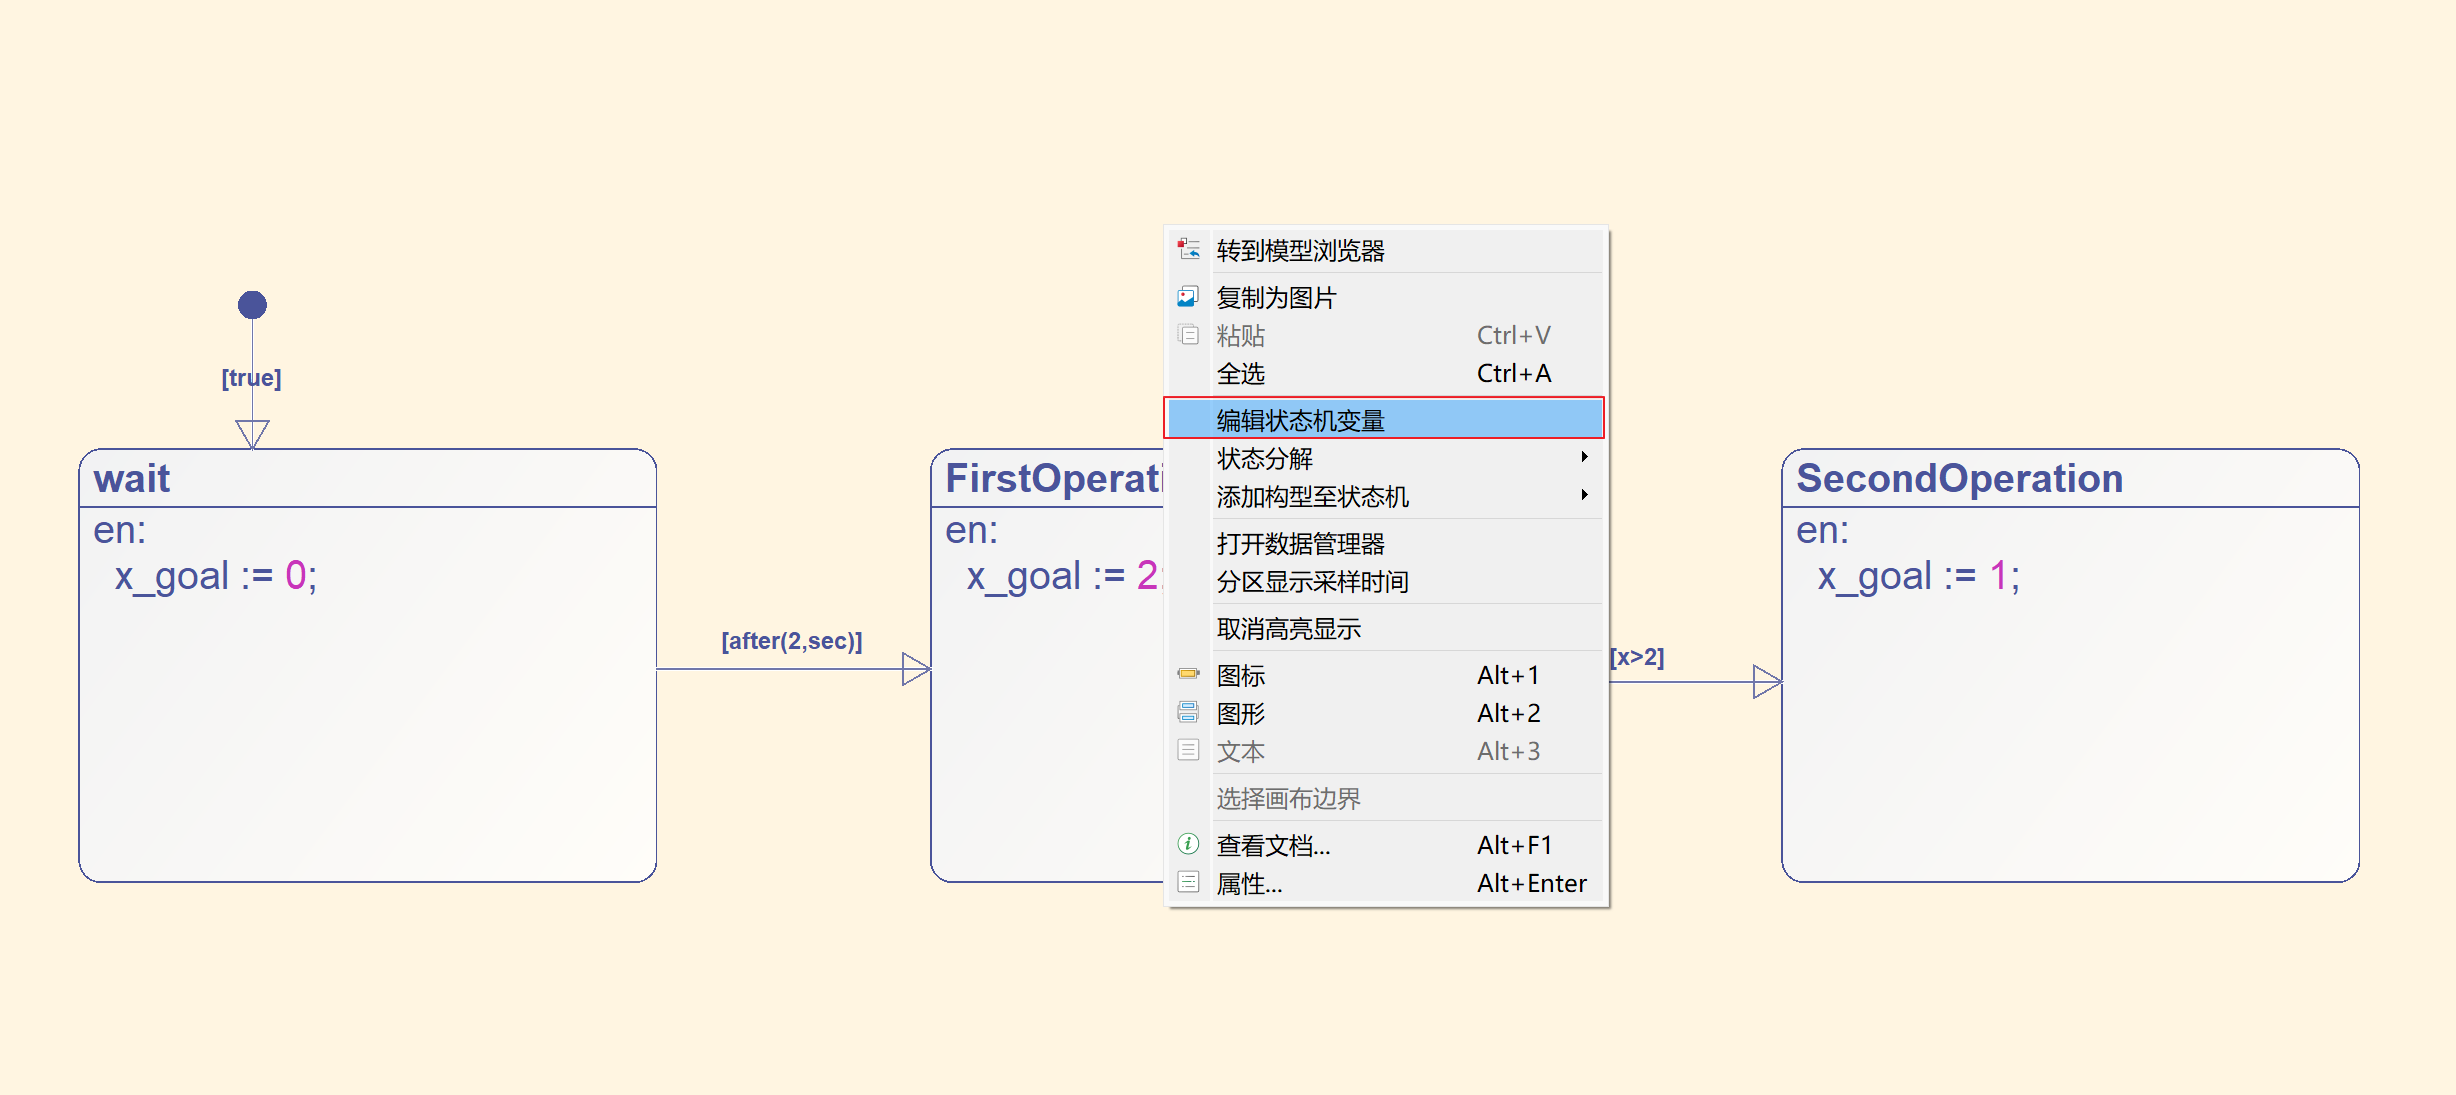Click the text view icon beside 文本
Screen dimensions: 2456x1095
tap(1188, 750)
